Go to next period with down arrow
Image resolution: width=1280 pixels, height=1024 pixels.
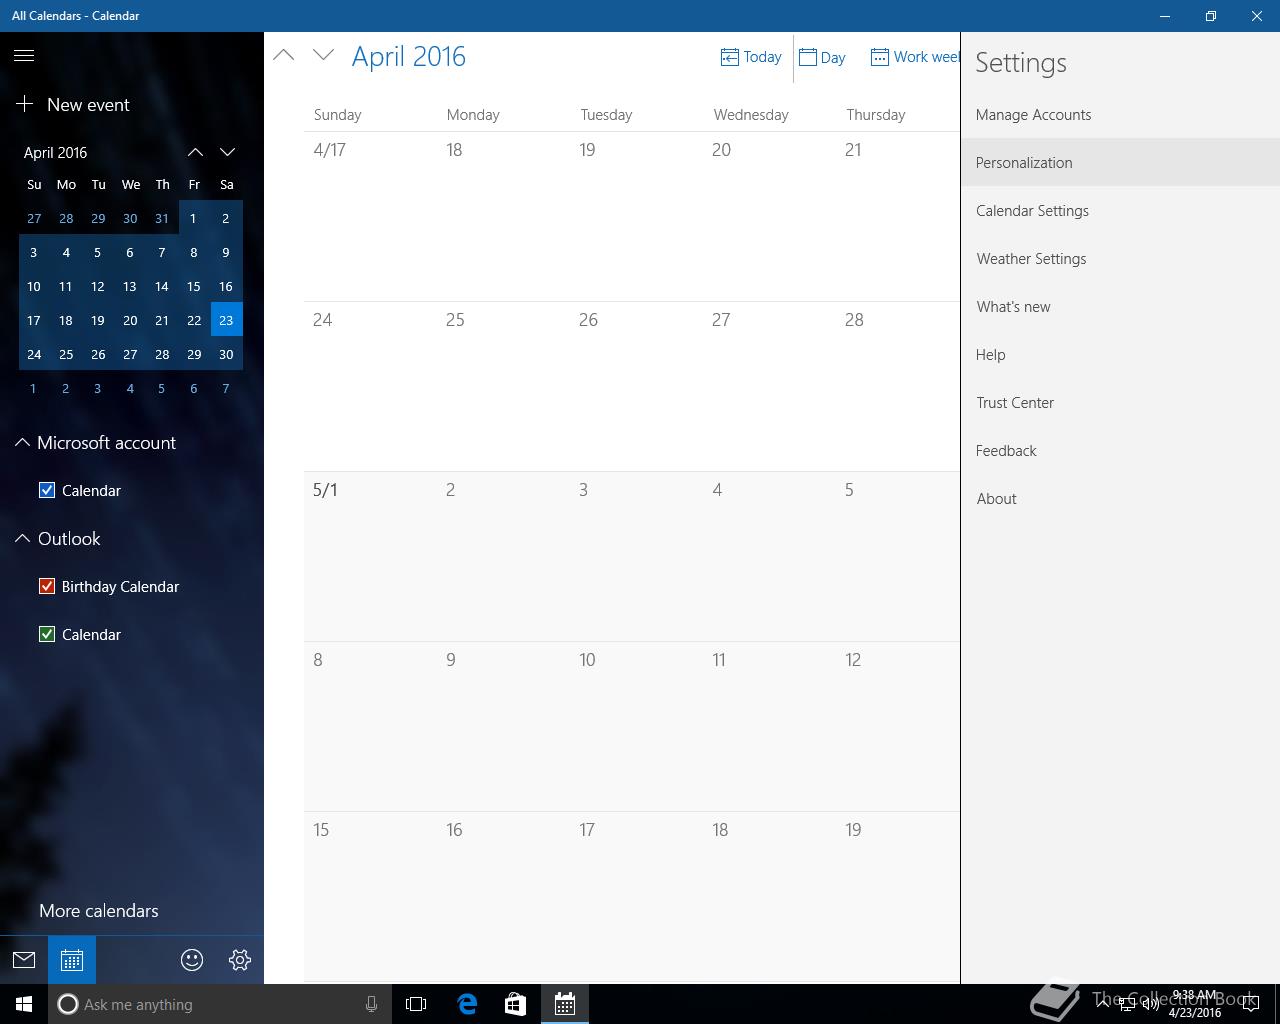coord(323,55)
